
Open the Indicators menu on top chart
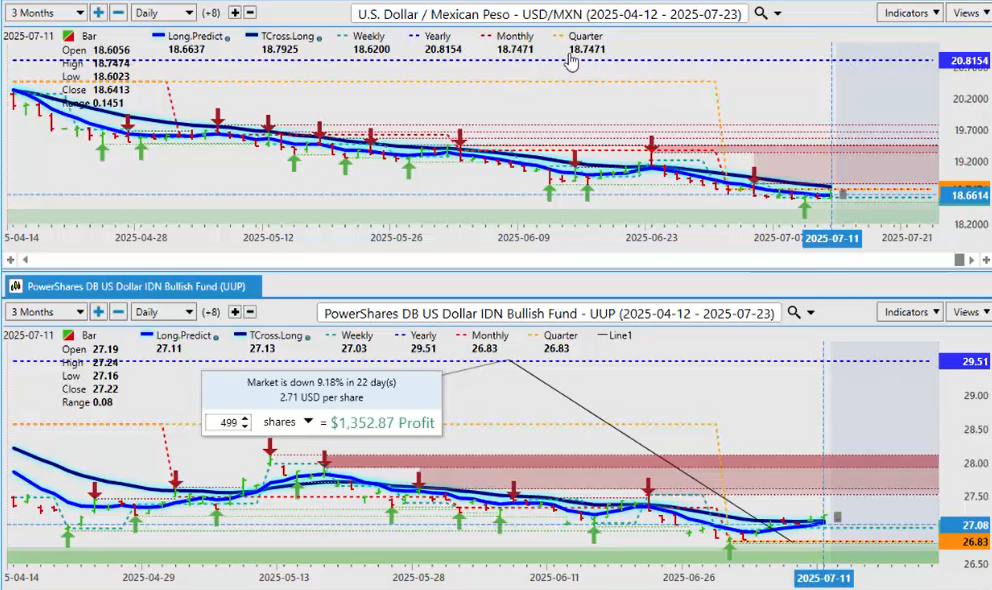[910, 13]
